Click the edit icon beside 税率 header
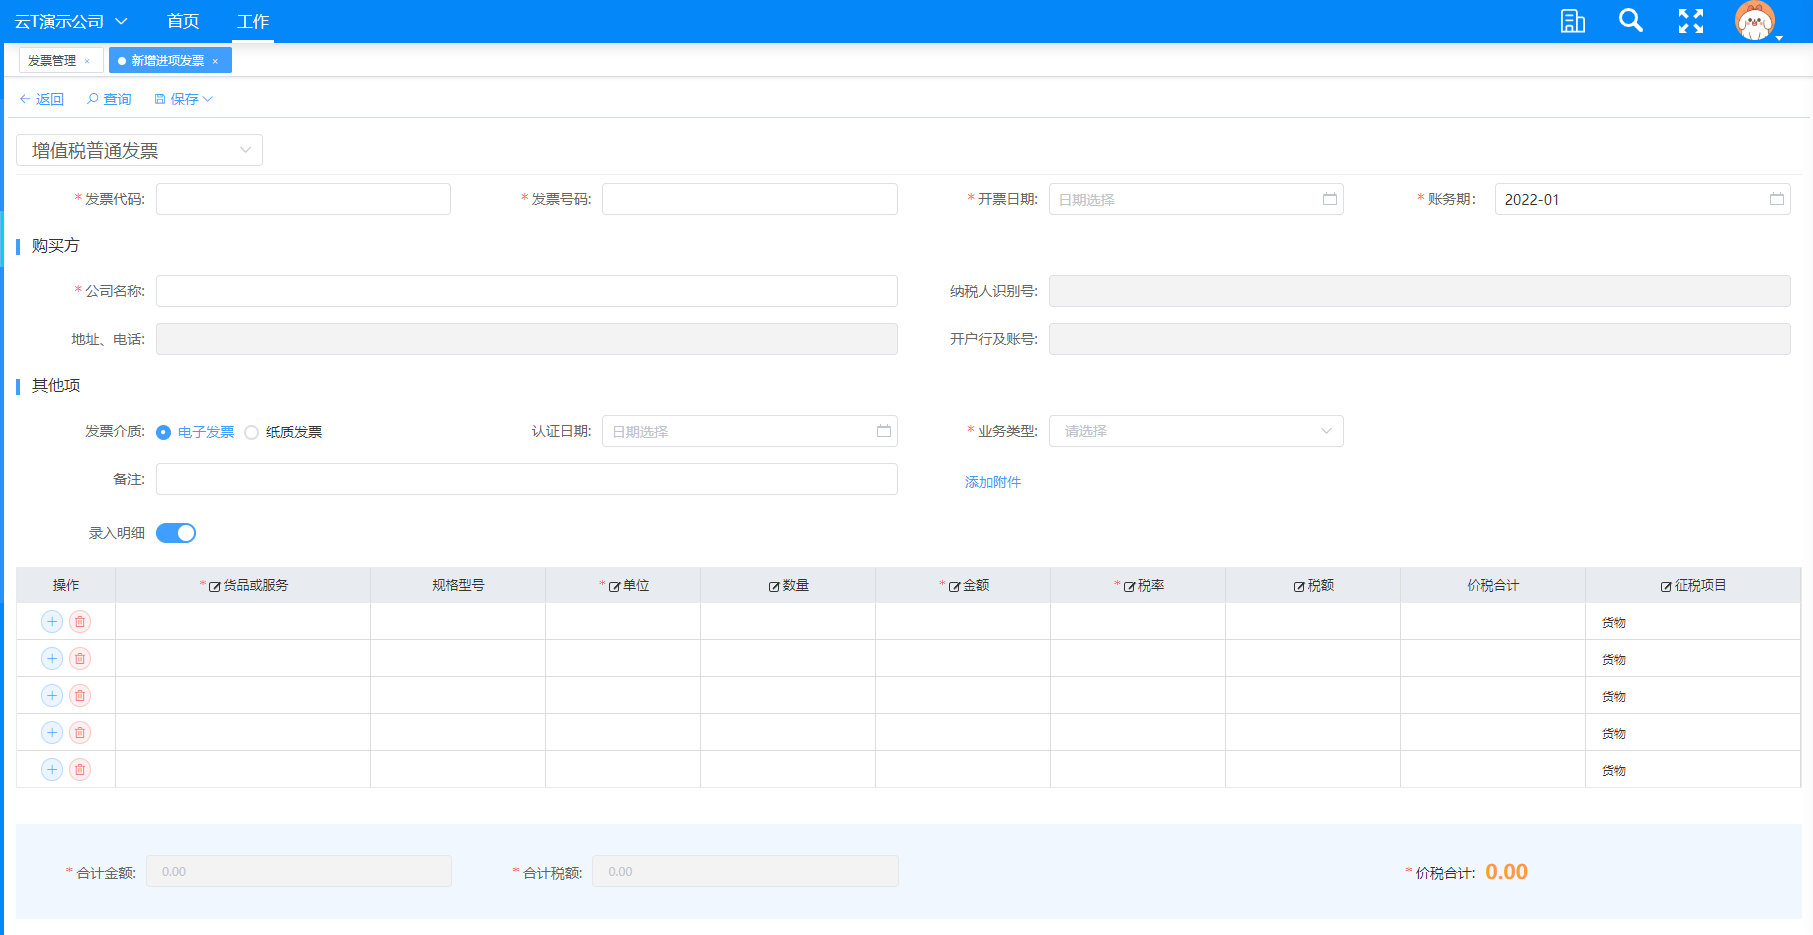This screenshot has height=935, width=1813. (x=1129, y=587)
